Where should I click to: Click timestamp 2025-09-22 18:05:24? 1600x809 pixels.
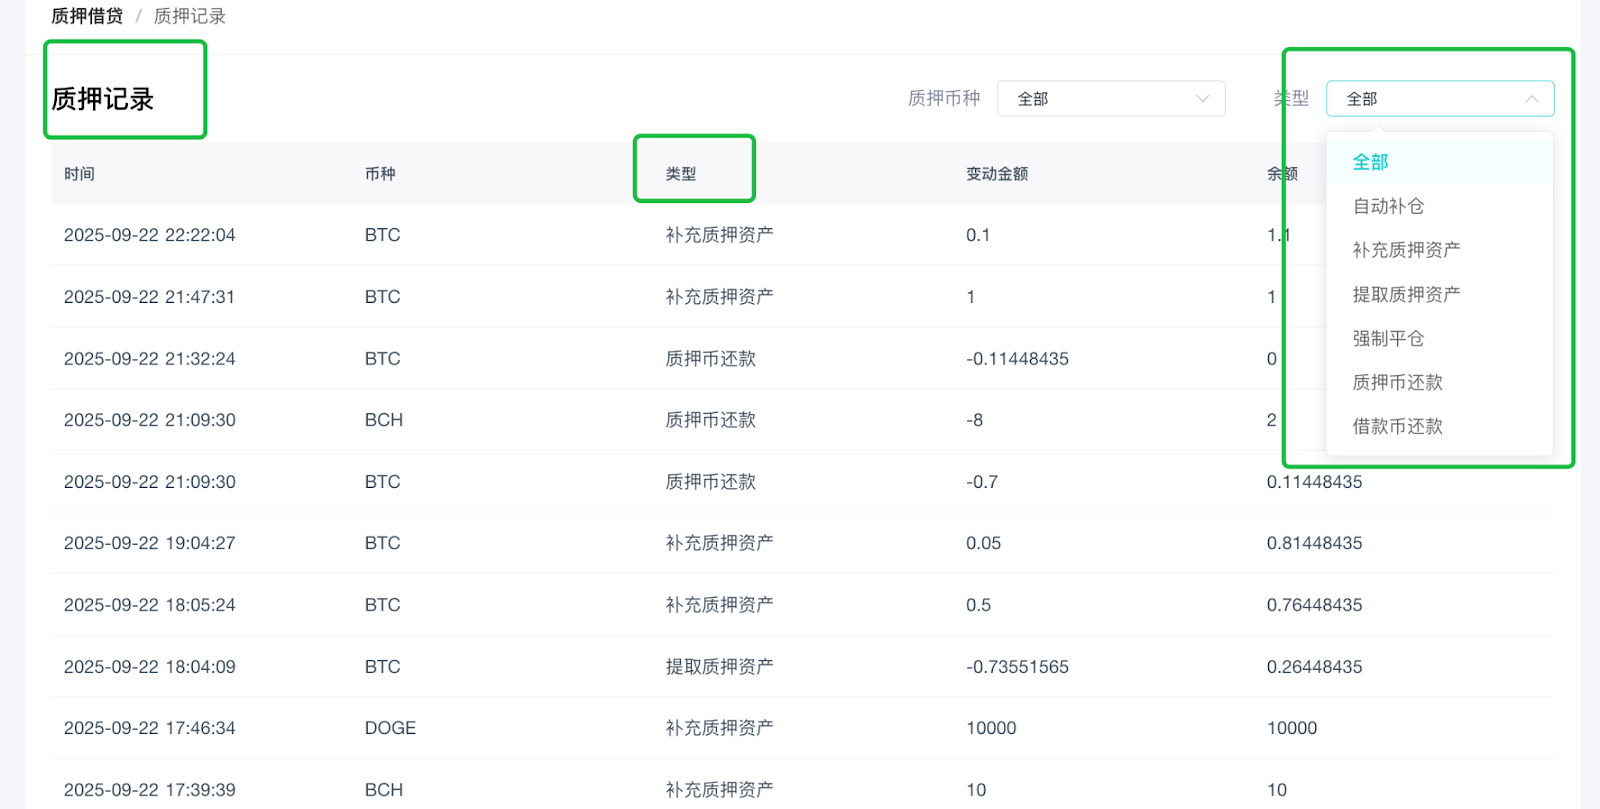(150, 605)
